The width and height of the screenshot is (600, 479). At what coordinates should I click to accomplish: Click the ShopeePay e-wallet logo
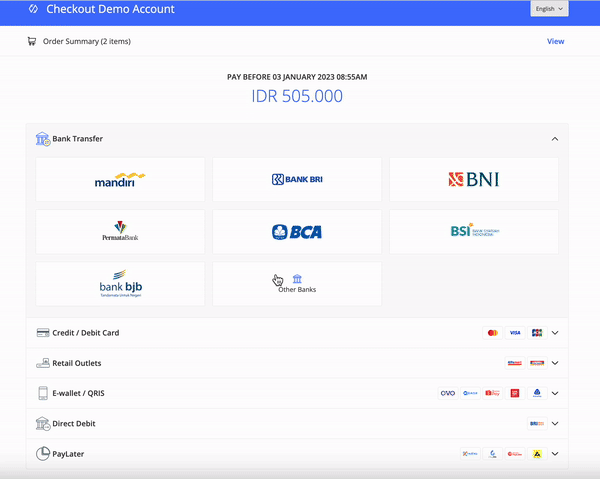coord(492,393)
